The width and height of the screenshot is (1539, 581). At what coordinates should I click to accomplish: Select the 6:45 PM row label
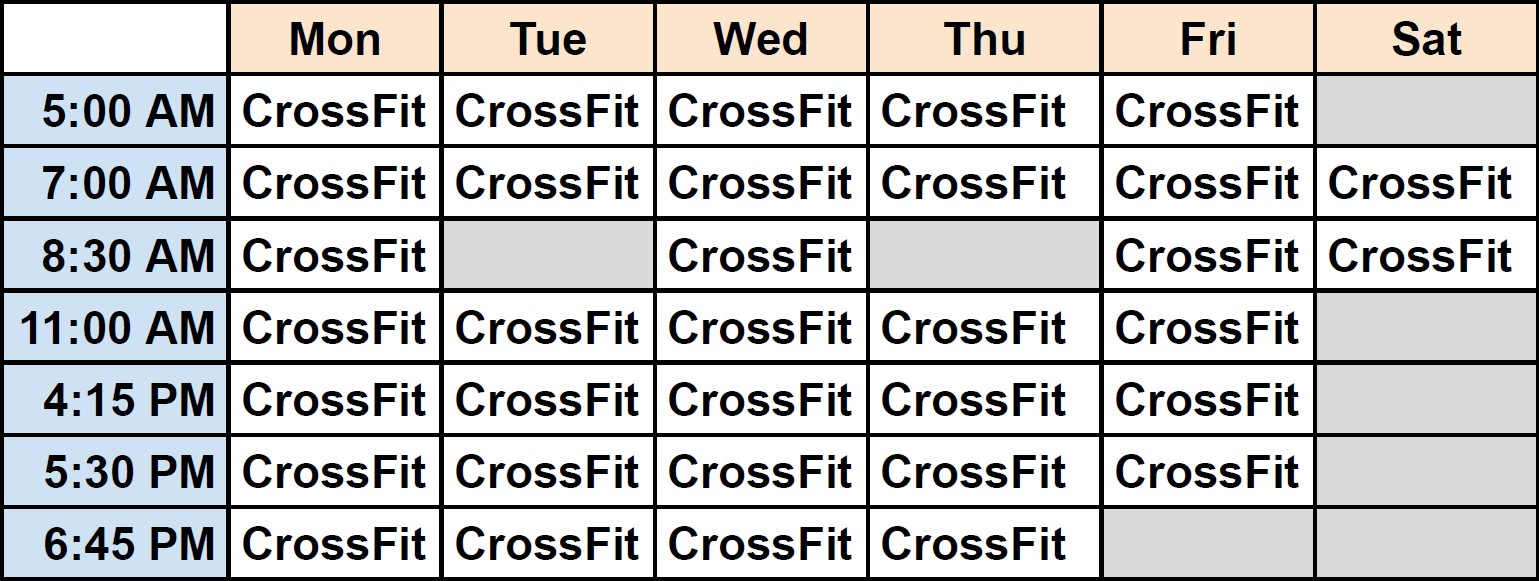point(128,544)
